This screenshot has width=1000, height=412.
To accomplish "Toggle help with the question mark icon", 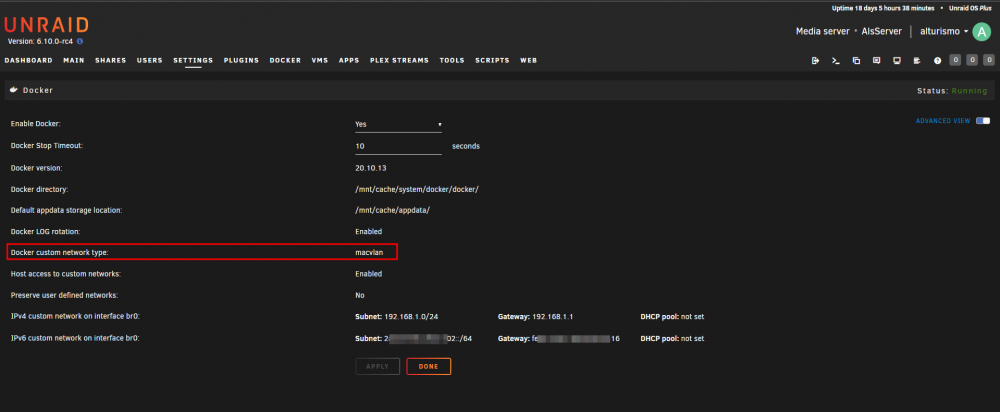I will coord(938,61).
